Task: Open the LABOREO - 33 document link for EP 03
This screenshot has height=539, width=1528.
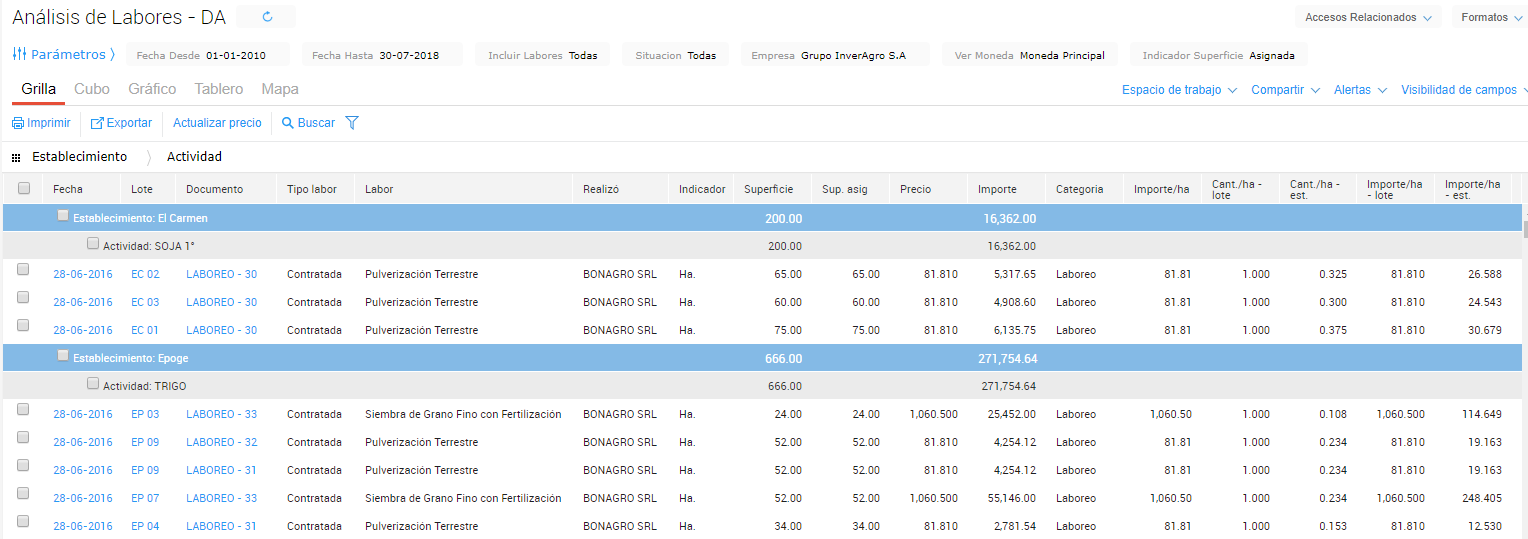Action: [x=221, y=414]
